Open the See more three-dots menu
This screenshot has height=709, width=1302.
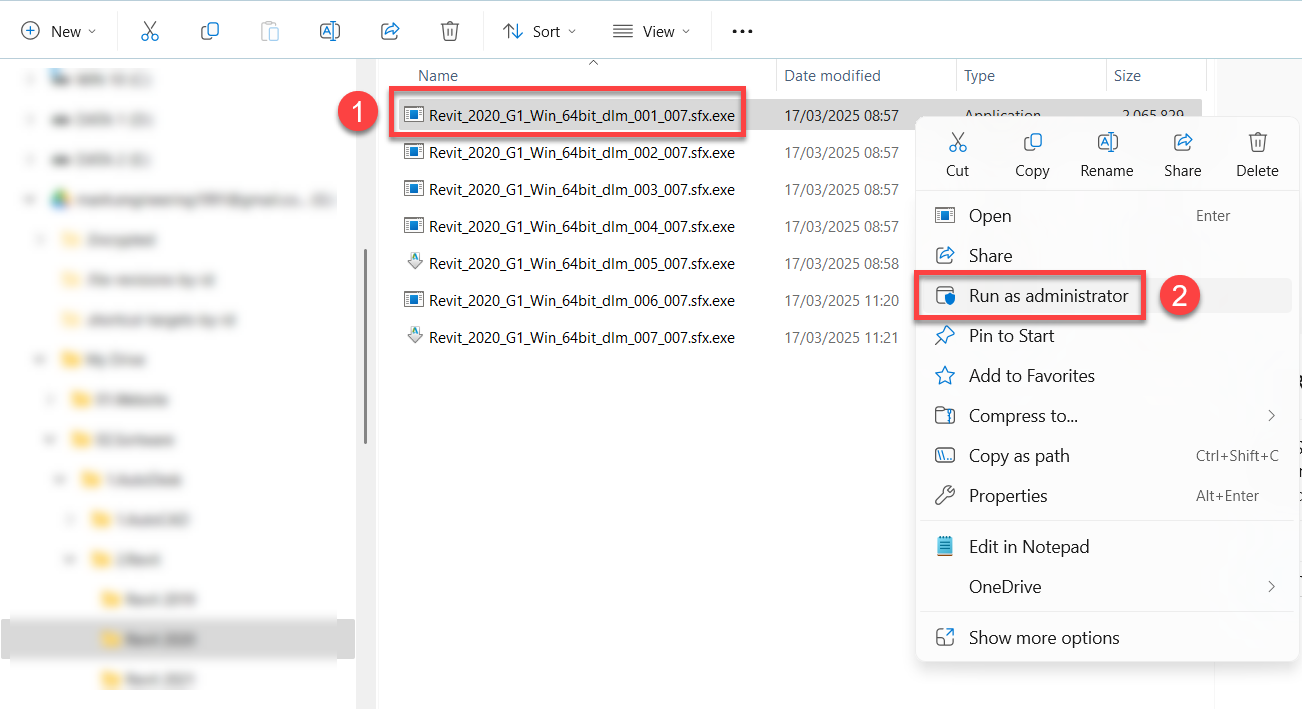click(742, 31)
